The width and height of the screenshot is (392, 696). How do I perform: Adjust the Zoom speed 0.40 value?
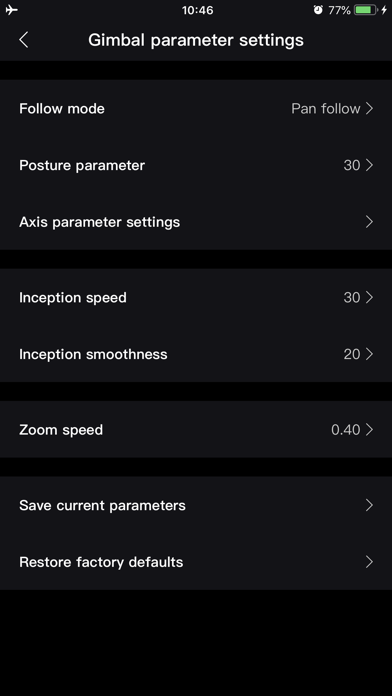click(x=345, y=429)
